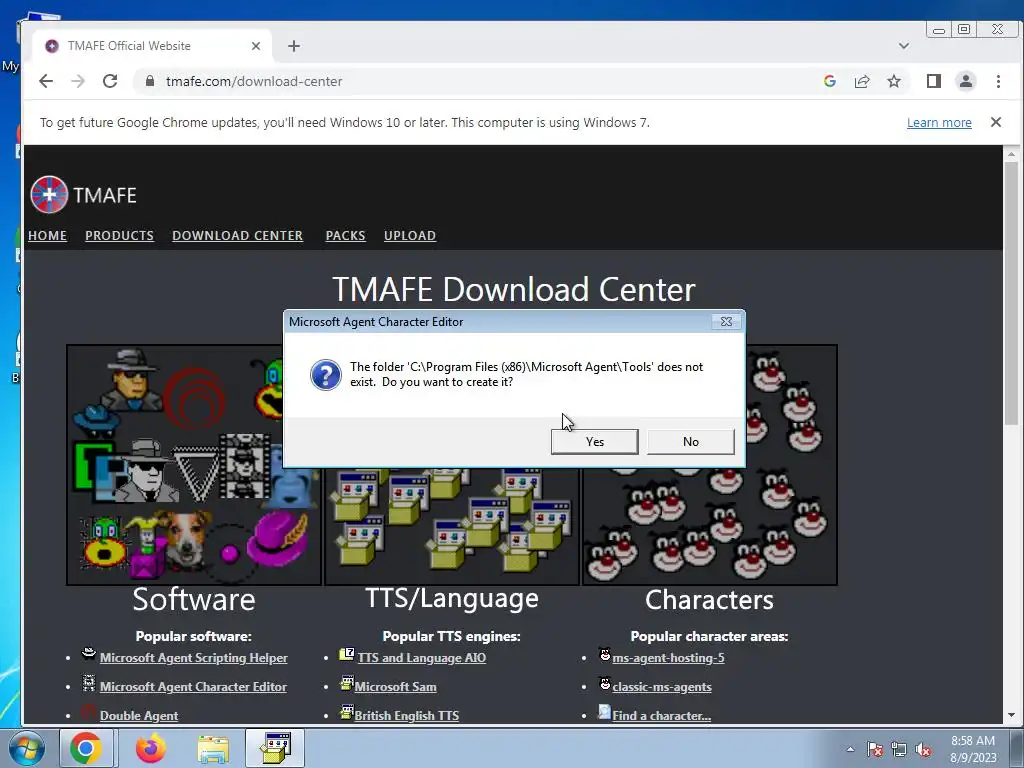Open the Chrome profile menu
This screenshot has width=1024, height=768.
click(x=965, y=81)
